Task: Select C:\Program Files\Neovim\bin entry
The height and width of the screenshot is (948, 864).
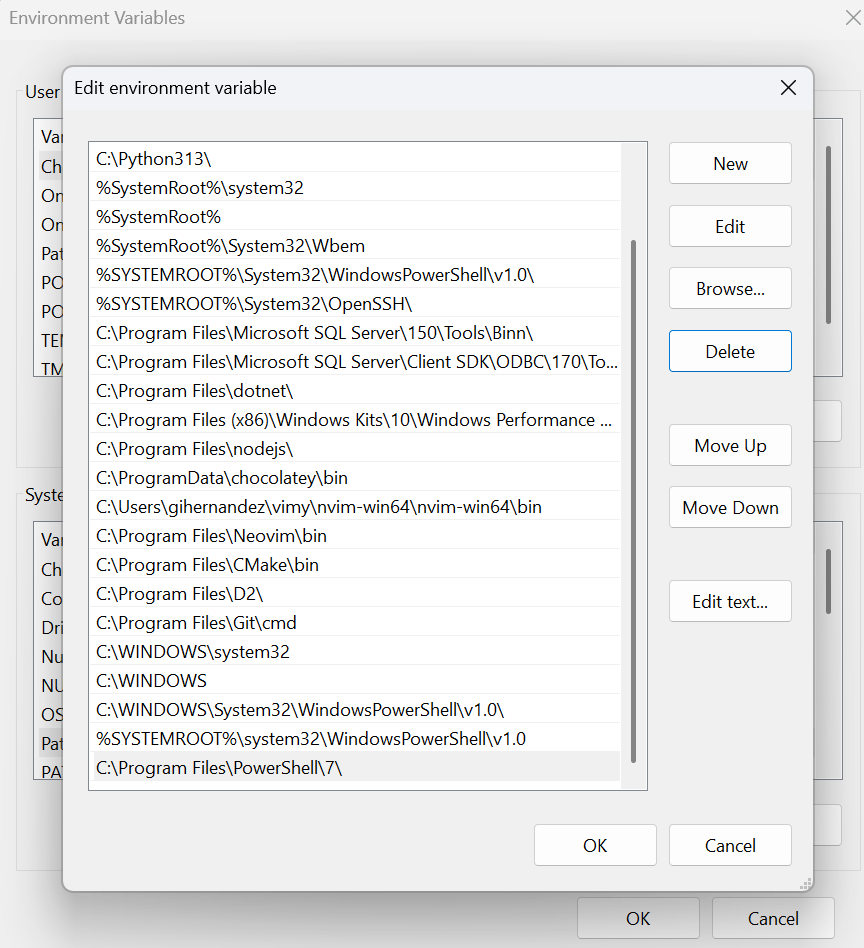Action: point(357,536)
